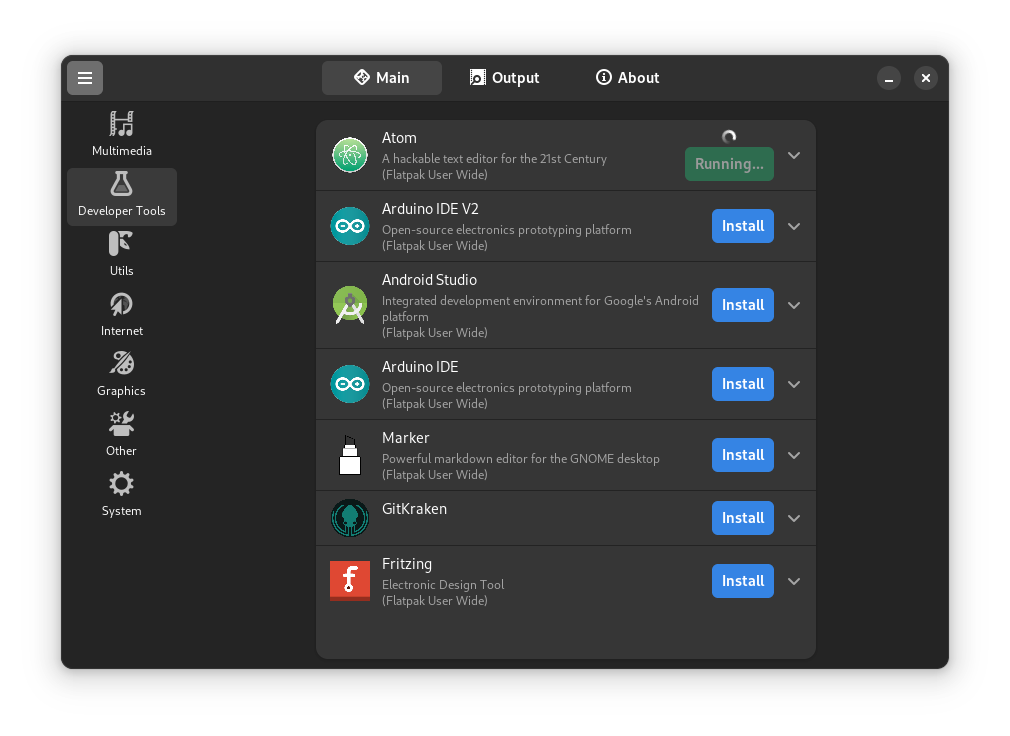
Task: Expand the Android Studio options chevron
Action: [x=794, y=305]
